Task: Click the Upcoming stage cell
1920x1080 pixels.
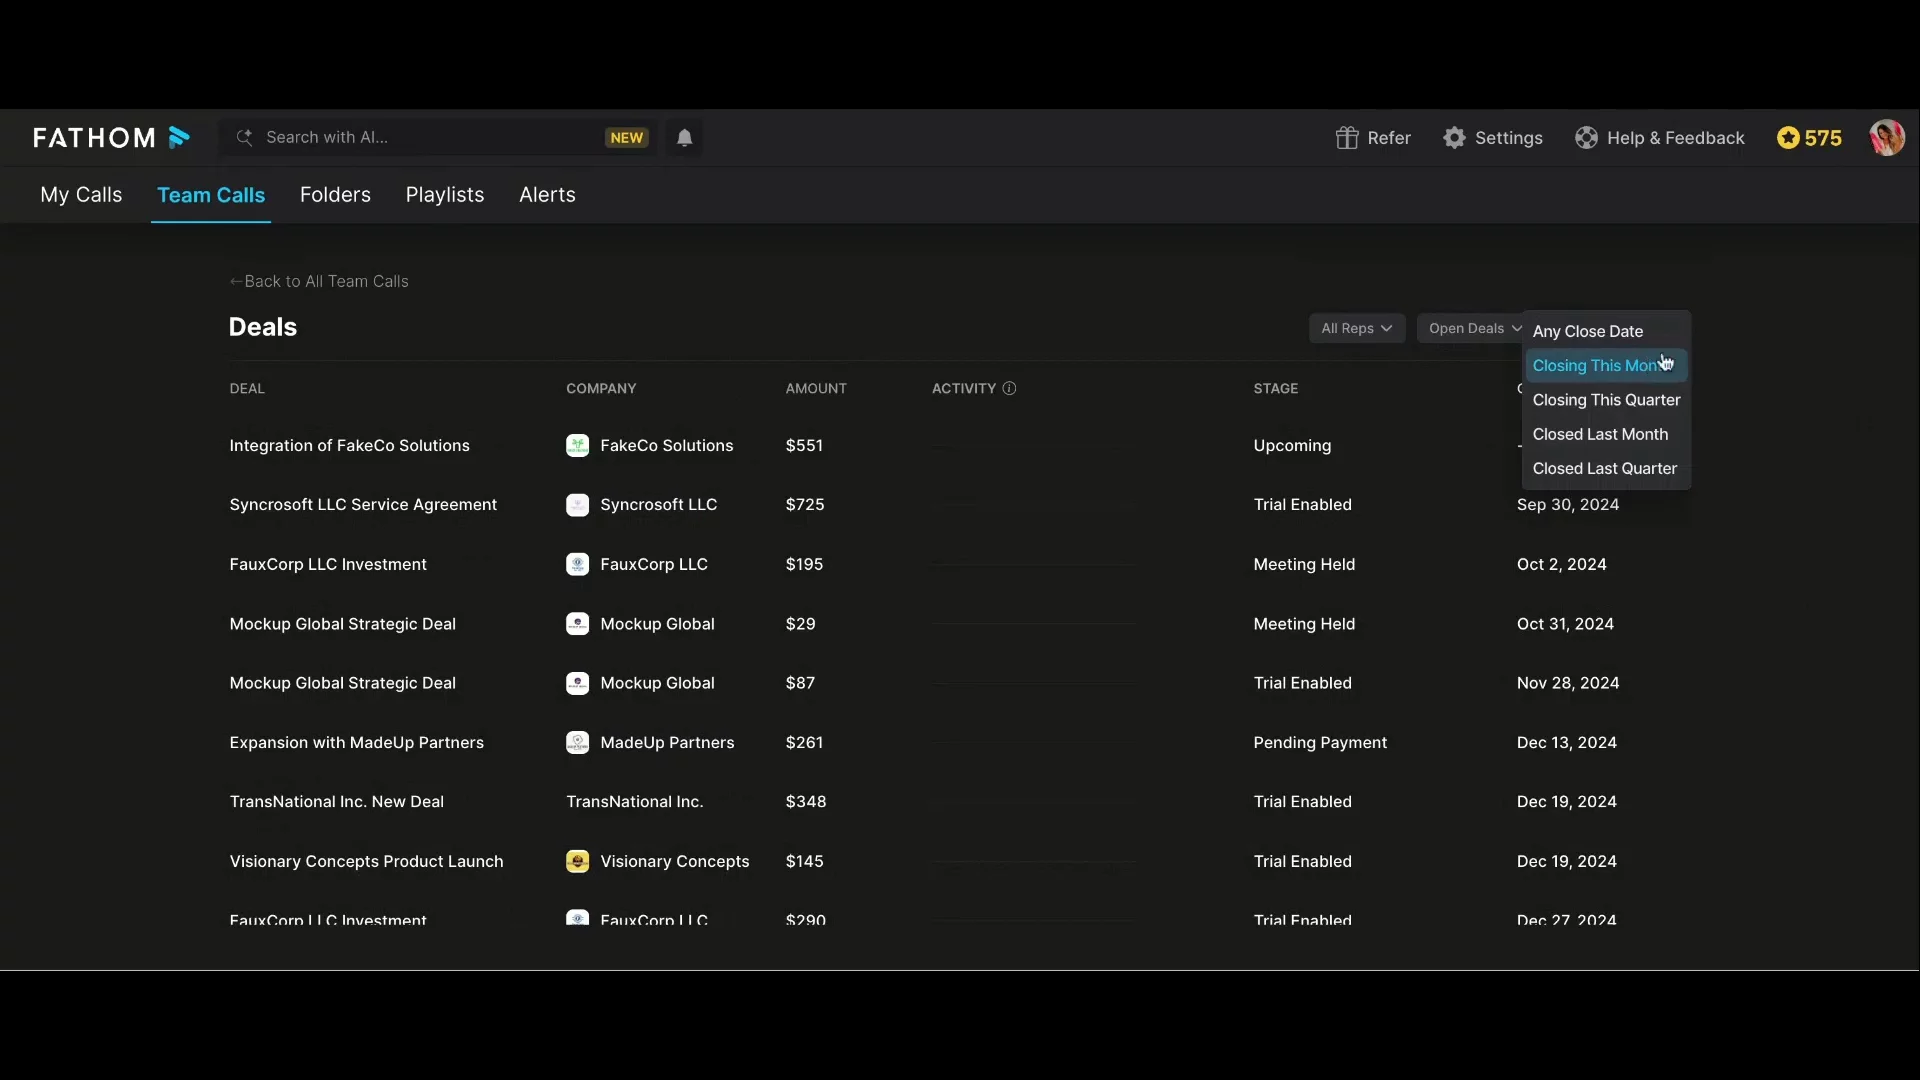Action: 1292,446
